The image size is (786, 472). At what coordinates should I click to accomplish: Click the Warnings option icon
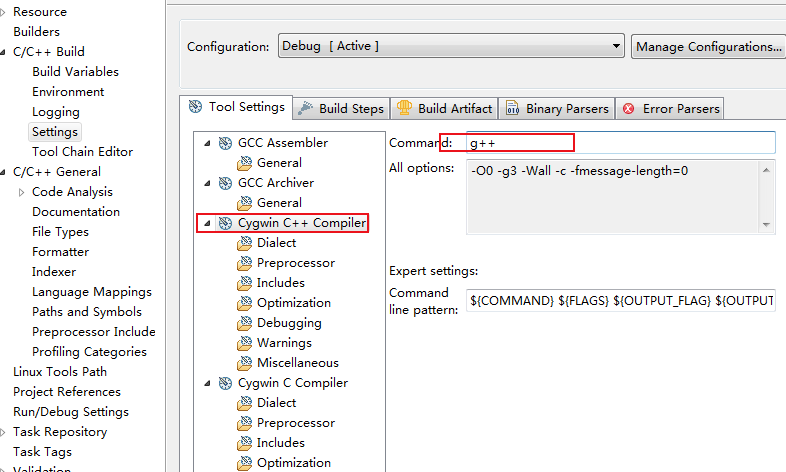244,343
